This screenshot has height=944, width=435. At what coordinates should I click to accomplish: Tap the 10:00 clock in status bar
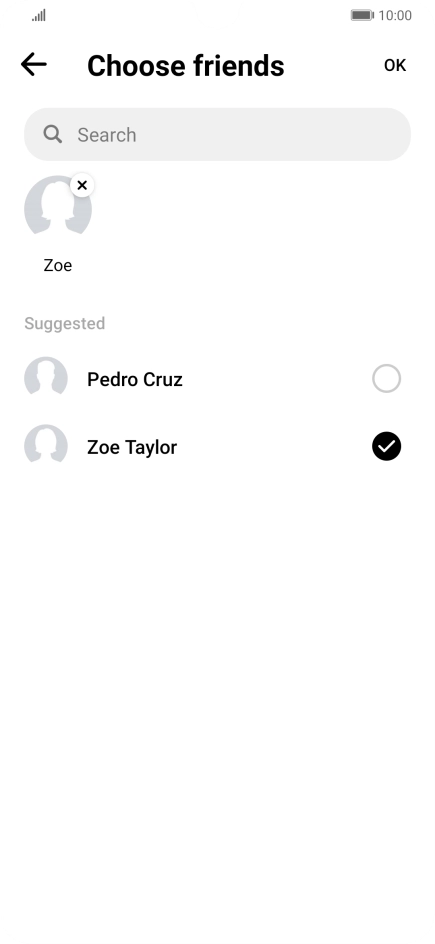tap(395, 15)
